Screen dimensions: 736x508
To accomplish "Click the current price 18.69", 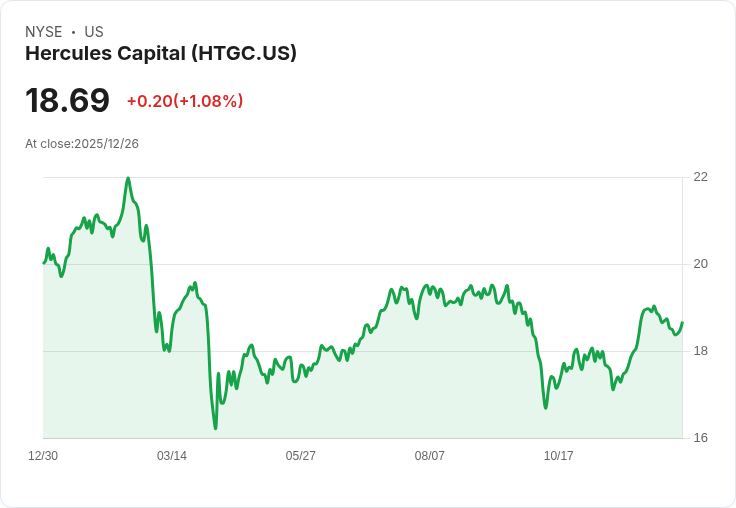I will 67,100.
